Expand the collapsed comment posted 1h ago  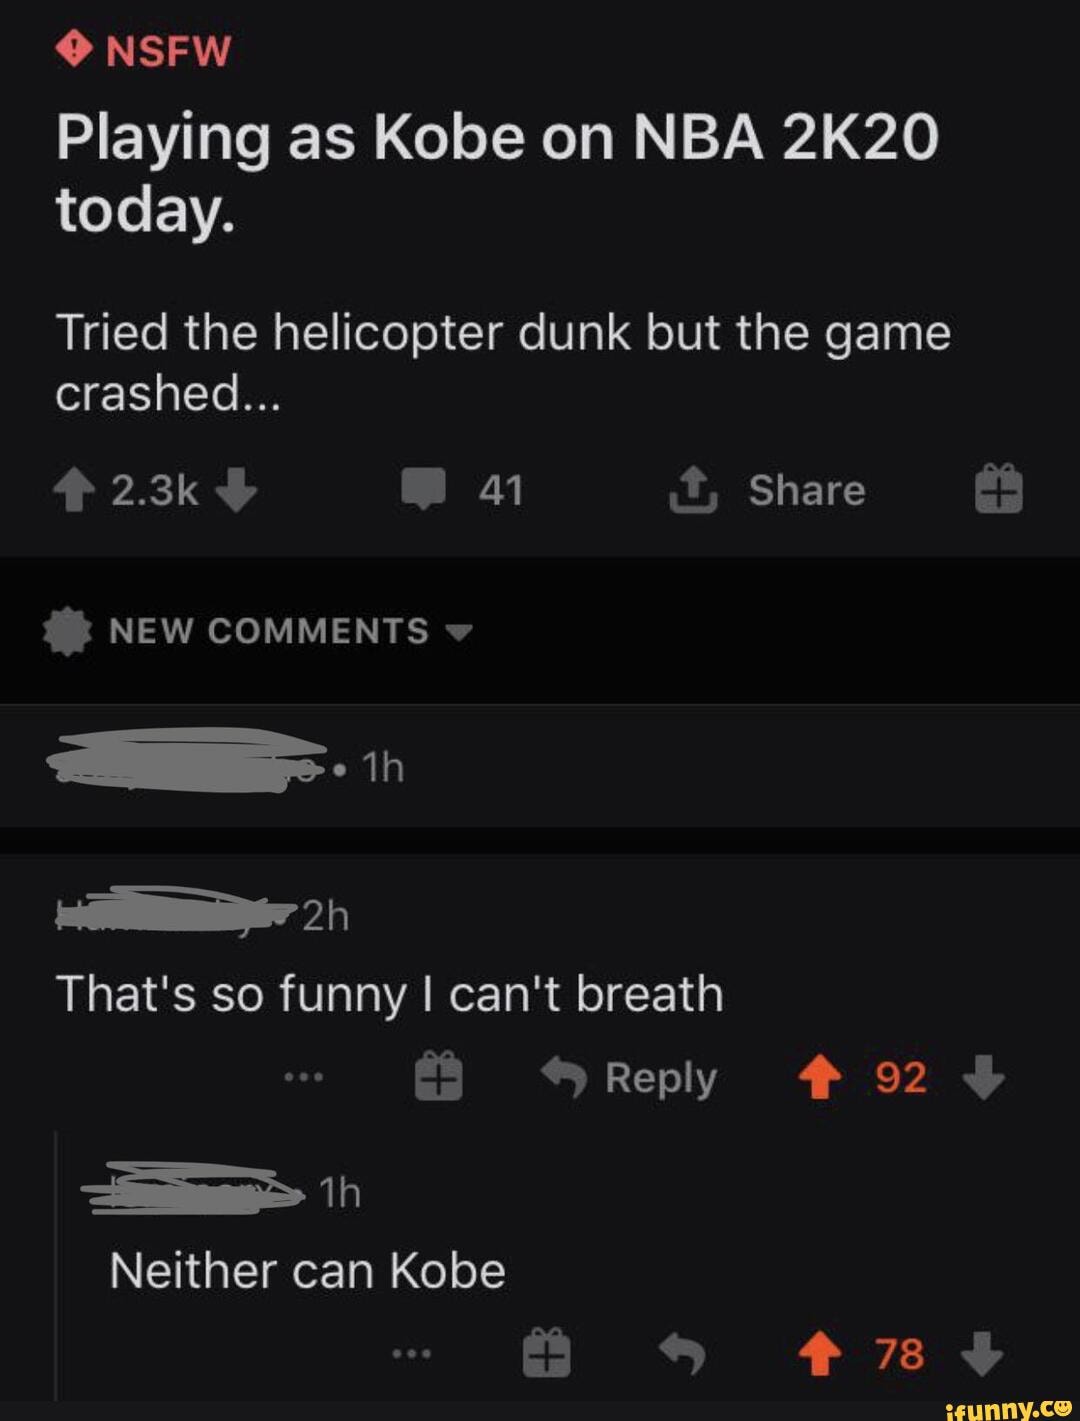pyautogui.click(x=540, y=767)
